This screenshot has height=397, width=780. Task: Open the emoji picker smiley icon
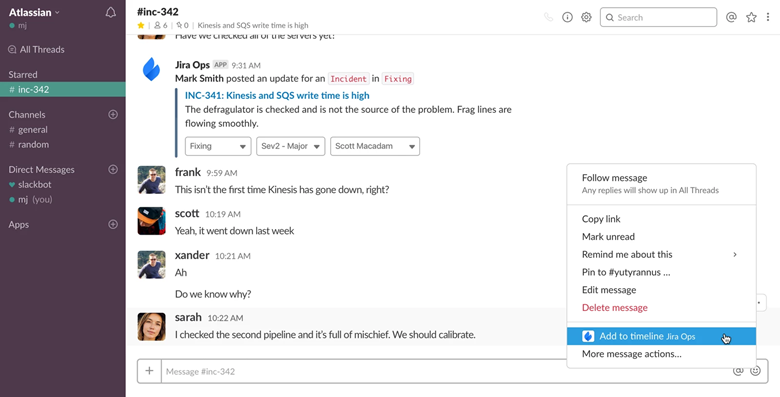[756, 371]
